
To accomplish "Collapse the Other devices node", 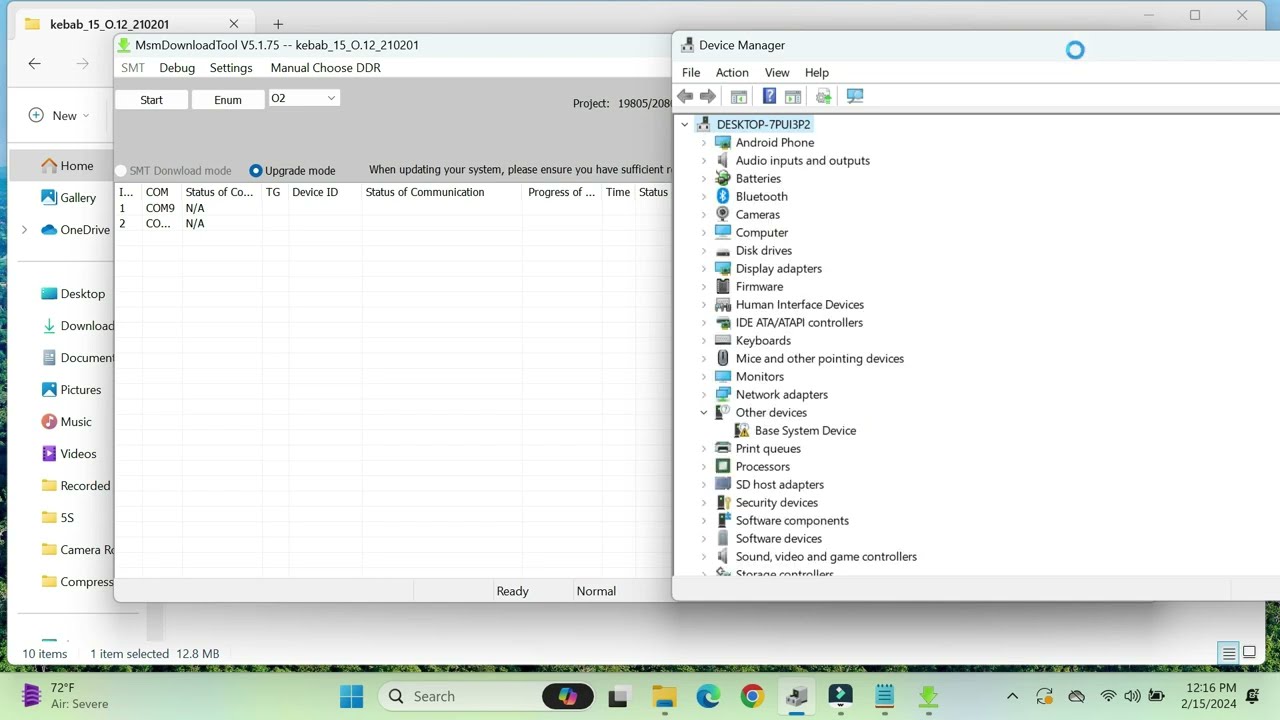I will (x=703, y=412).
